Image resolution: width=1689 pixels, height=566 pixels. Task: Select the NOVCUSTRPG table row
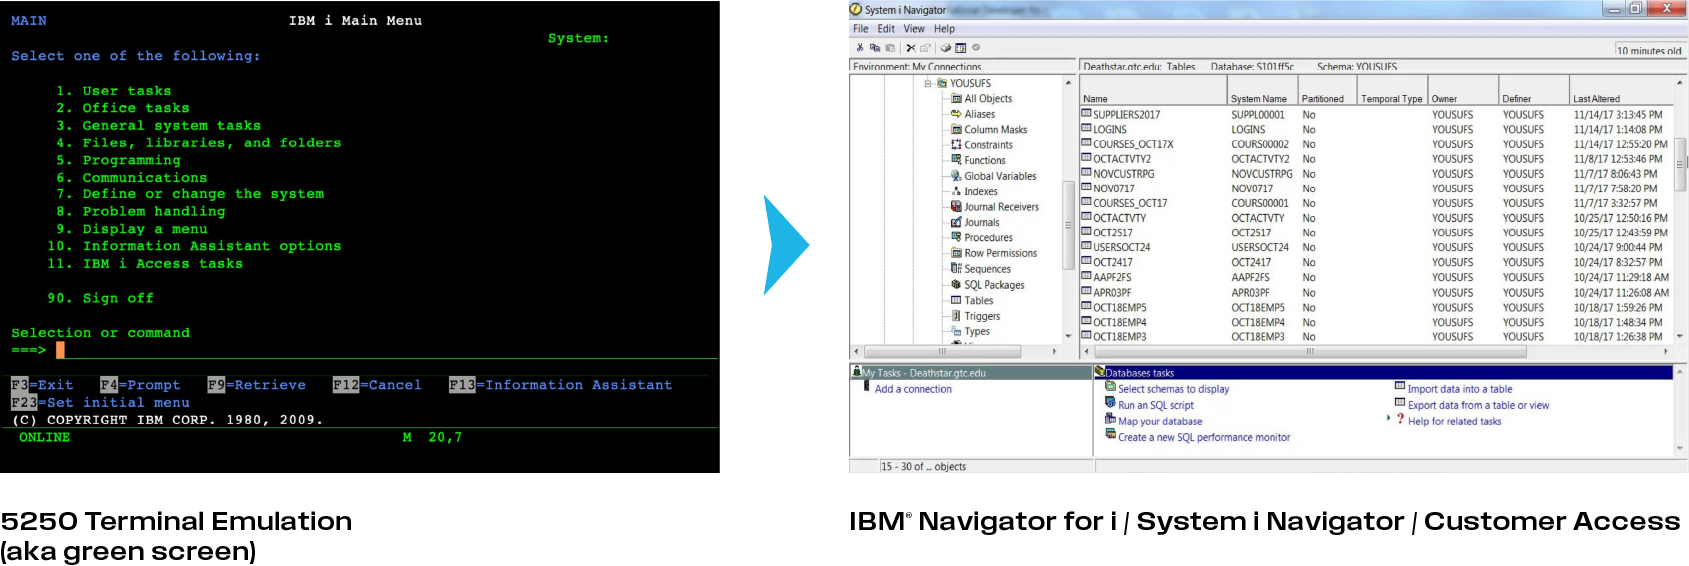(x=1375, y=174)
